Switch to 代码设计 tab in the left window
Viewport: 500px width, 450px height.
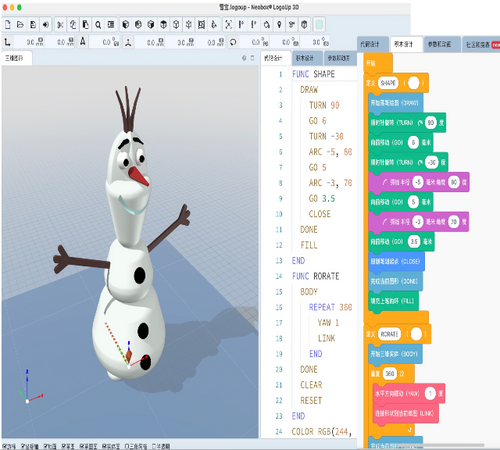[275, 58]
